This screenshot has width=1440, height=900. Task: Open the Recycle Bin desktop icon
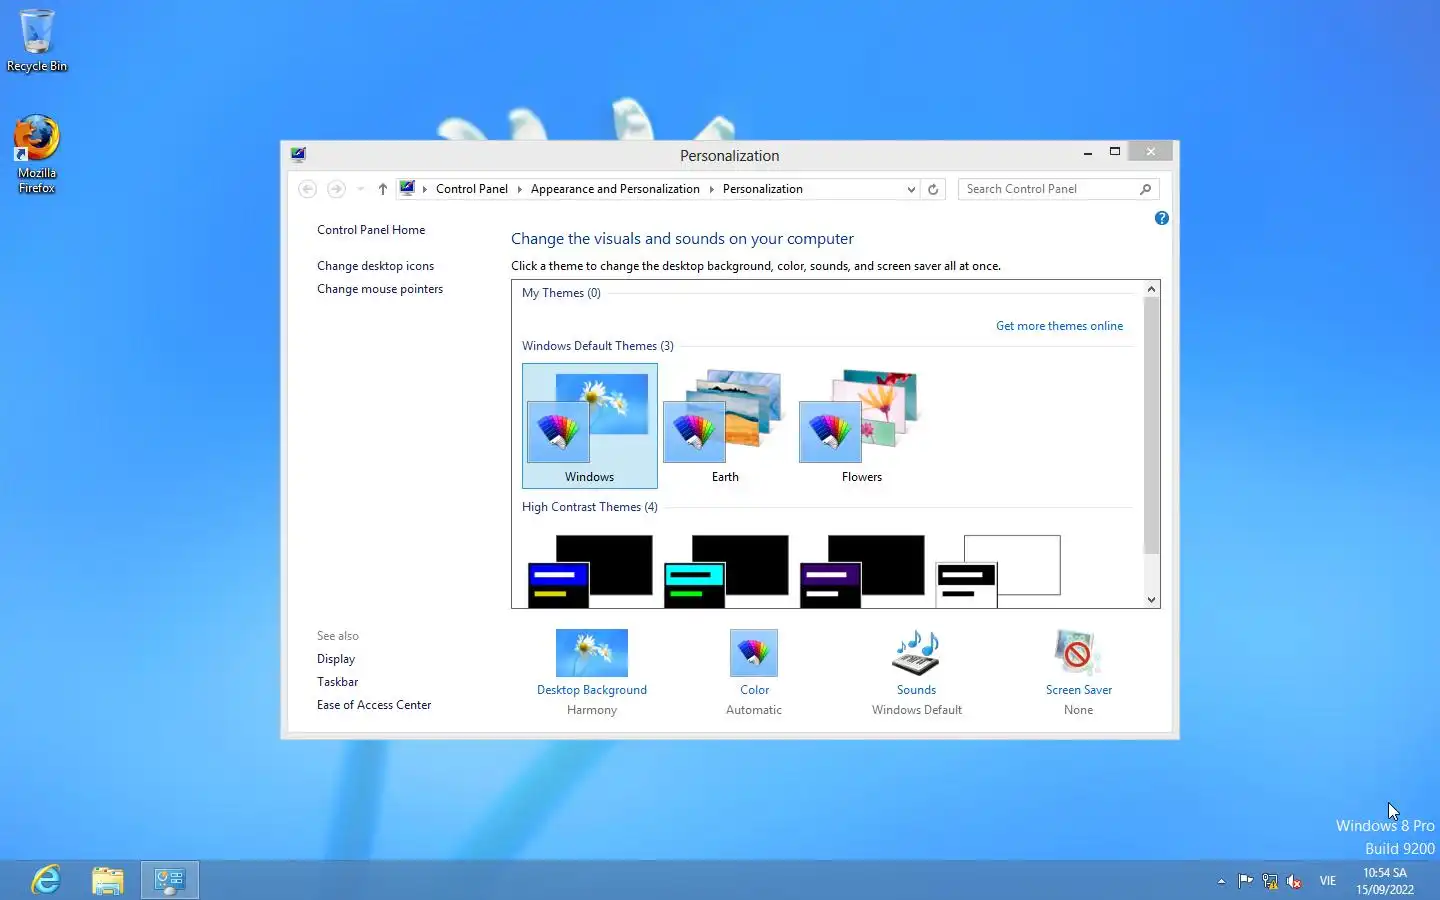point(37,40)
